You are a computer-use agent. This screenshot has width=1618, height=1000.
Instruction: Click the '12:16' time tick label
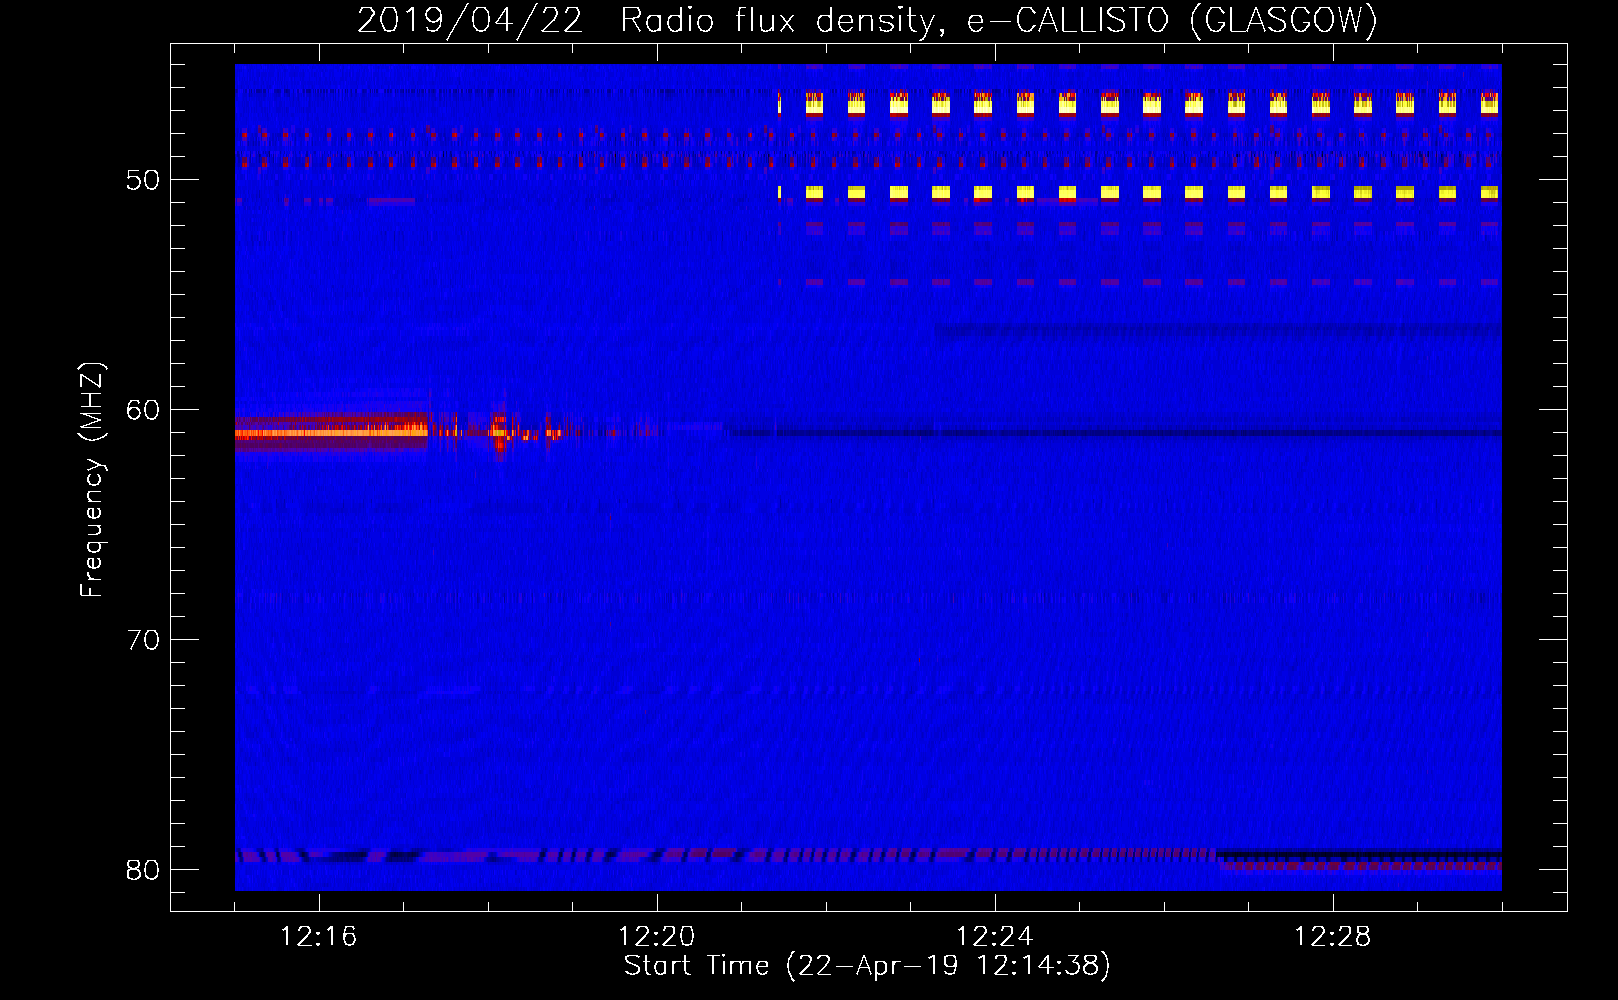tap(319, 937)
